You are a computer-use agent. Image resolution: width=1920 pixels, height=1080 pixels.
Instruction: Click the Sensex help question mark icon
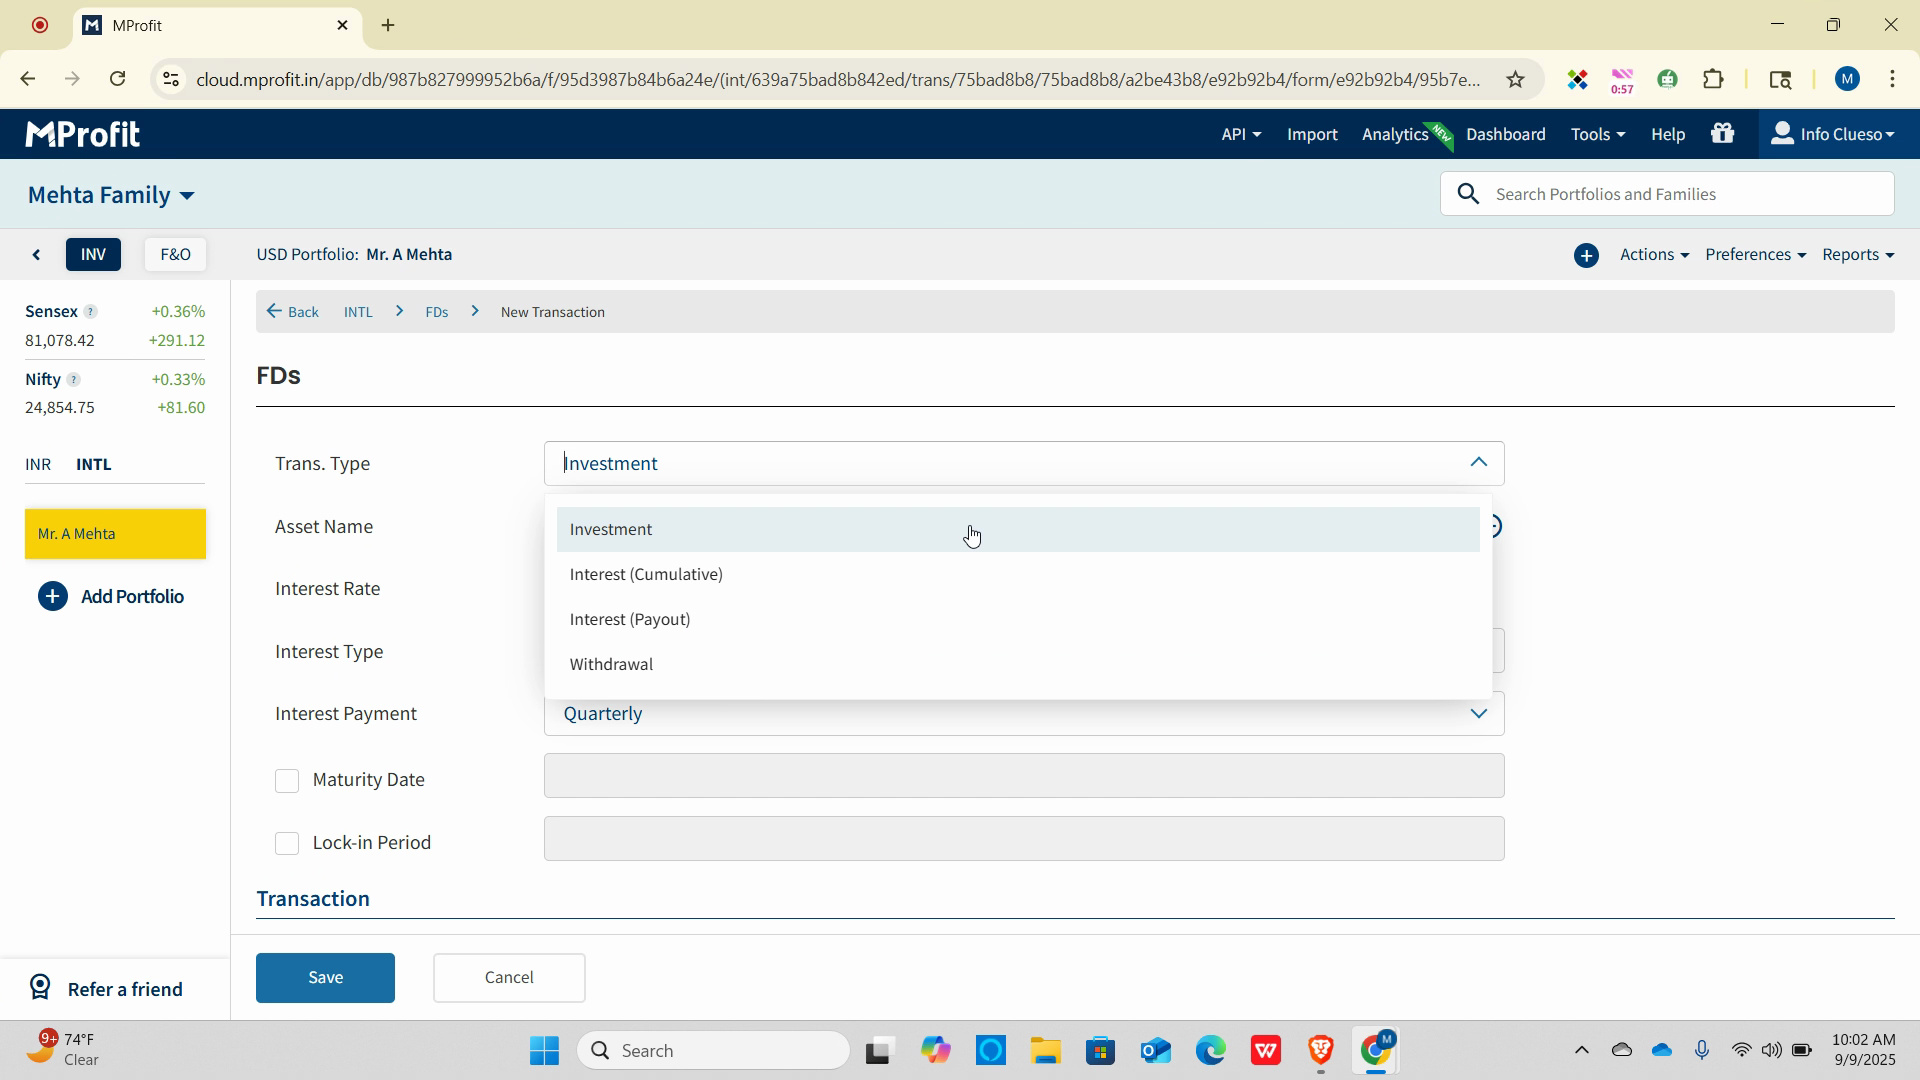90,312
